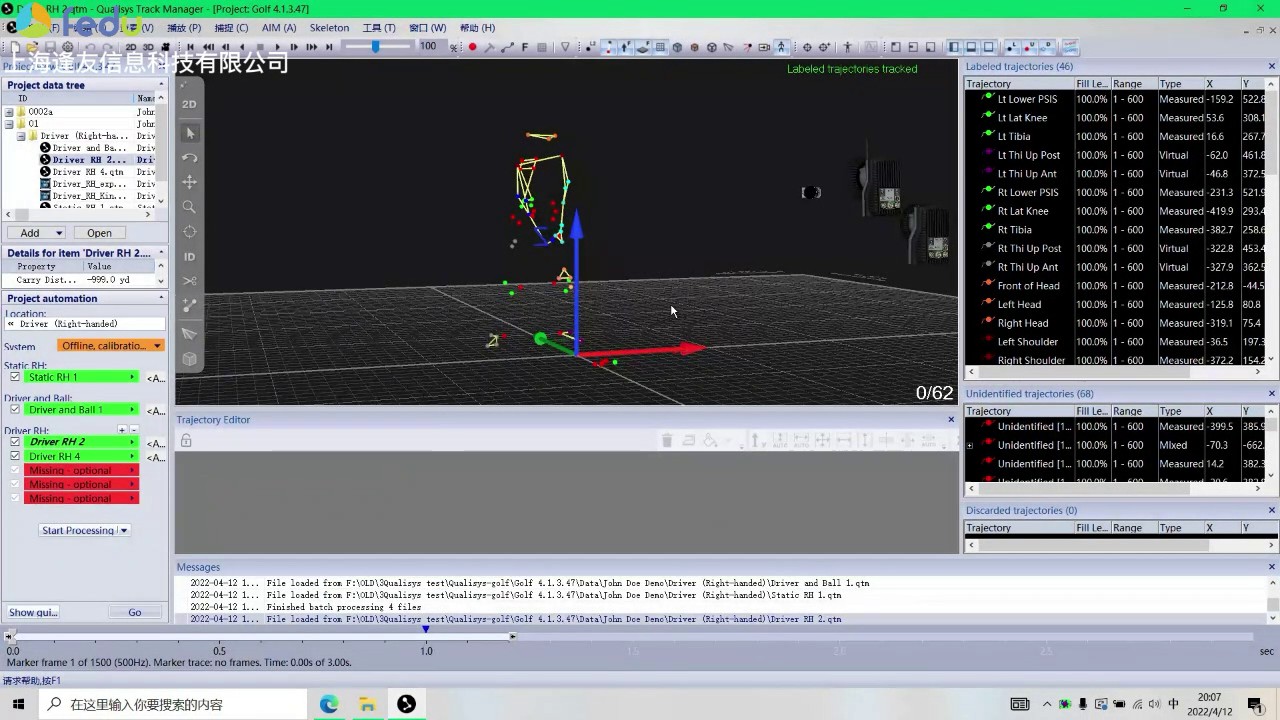Open the AIM (A) menu
The height and width of the screenshot is (720, 1280).
278,28
